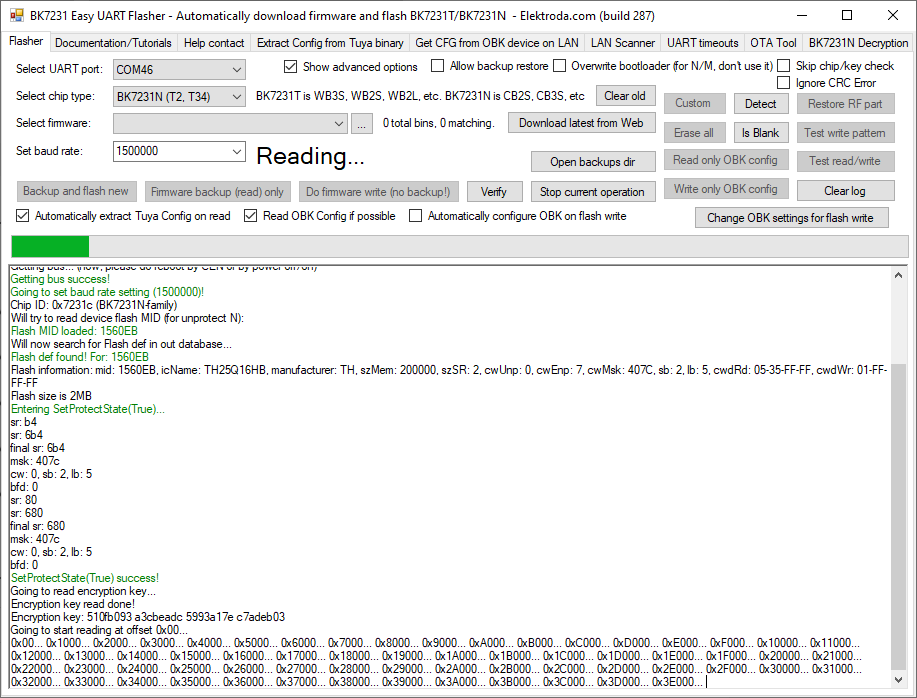Click log scrollbar up arrow

click(x=899, y=275)
